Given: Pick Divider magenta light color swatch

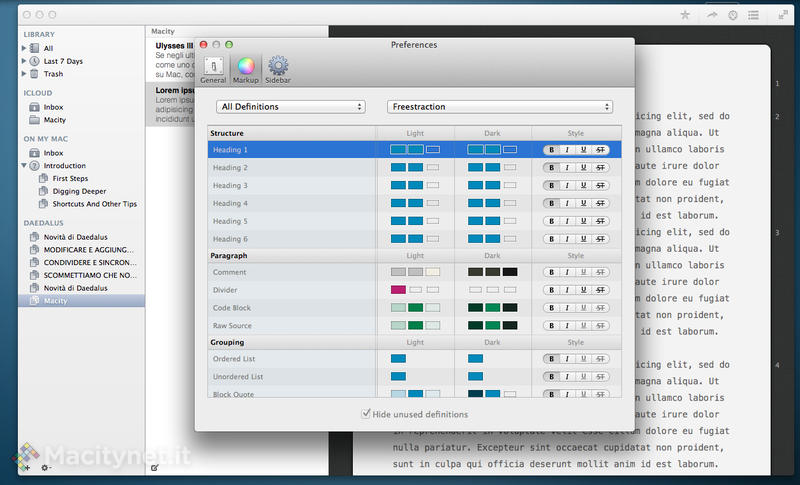Looking at the screenshot, I should point(398,290).
